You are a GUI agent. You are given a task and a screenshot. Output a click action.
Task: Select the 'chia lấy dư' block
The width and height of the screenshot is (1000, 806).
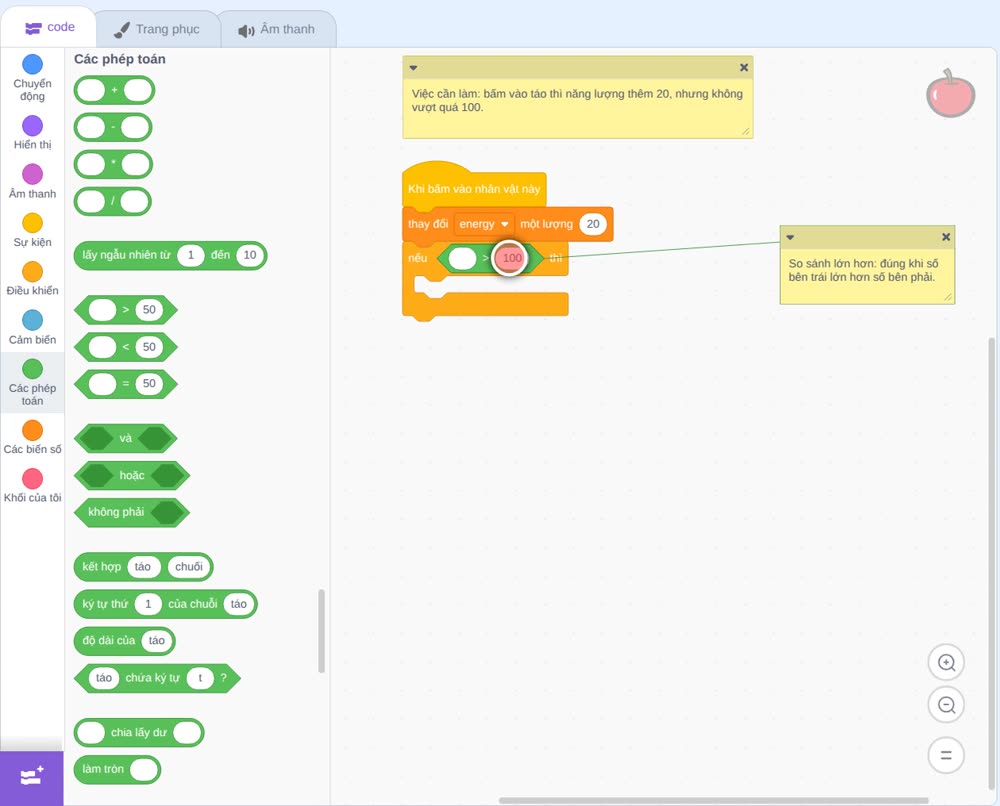pyautogui.click(x=139, y=733)
